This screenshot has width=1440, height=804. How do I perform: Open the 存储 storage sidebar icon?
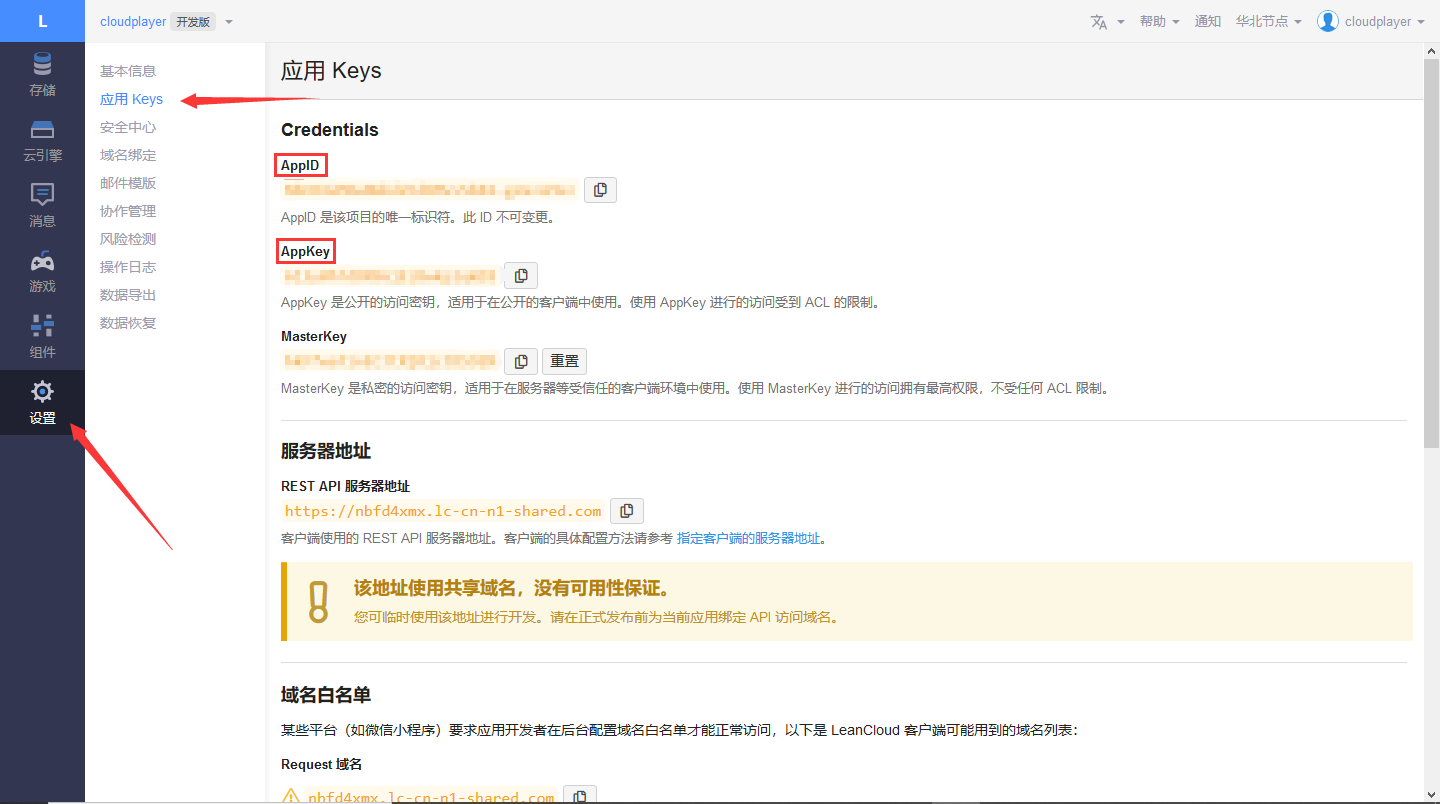click(x=42, y=75)
